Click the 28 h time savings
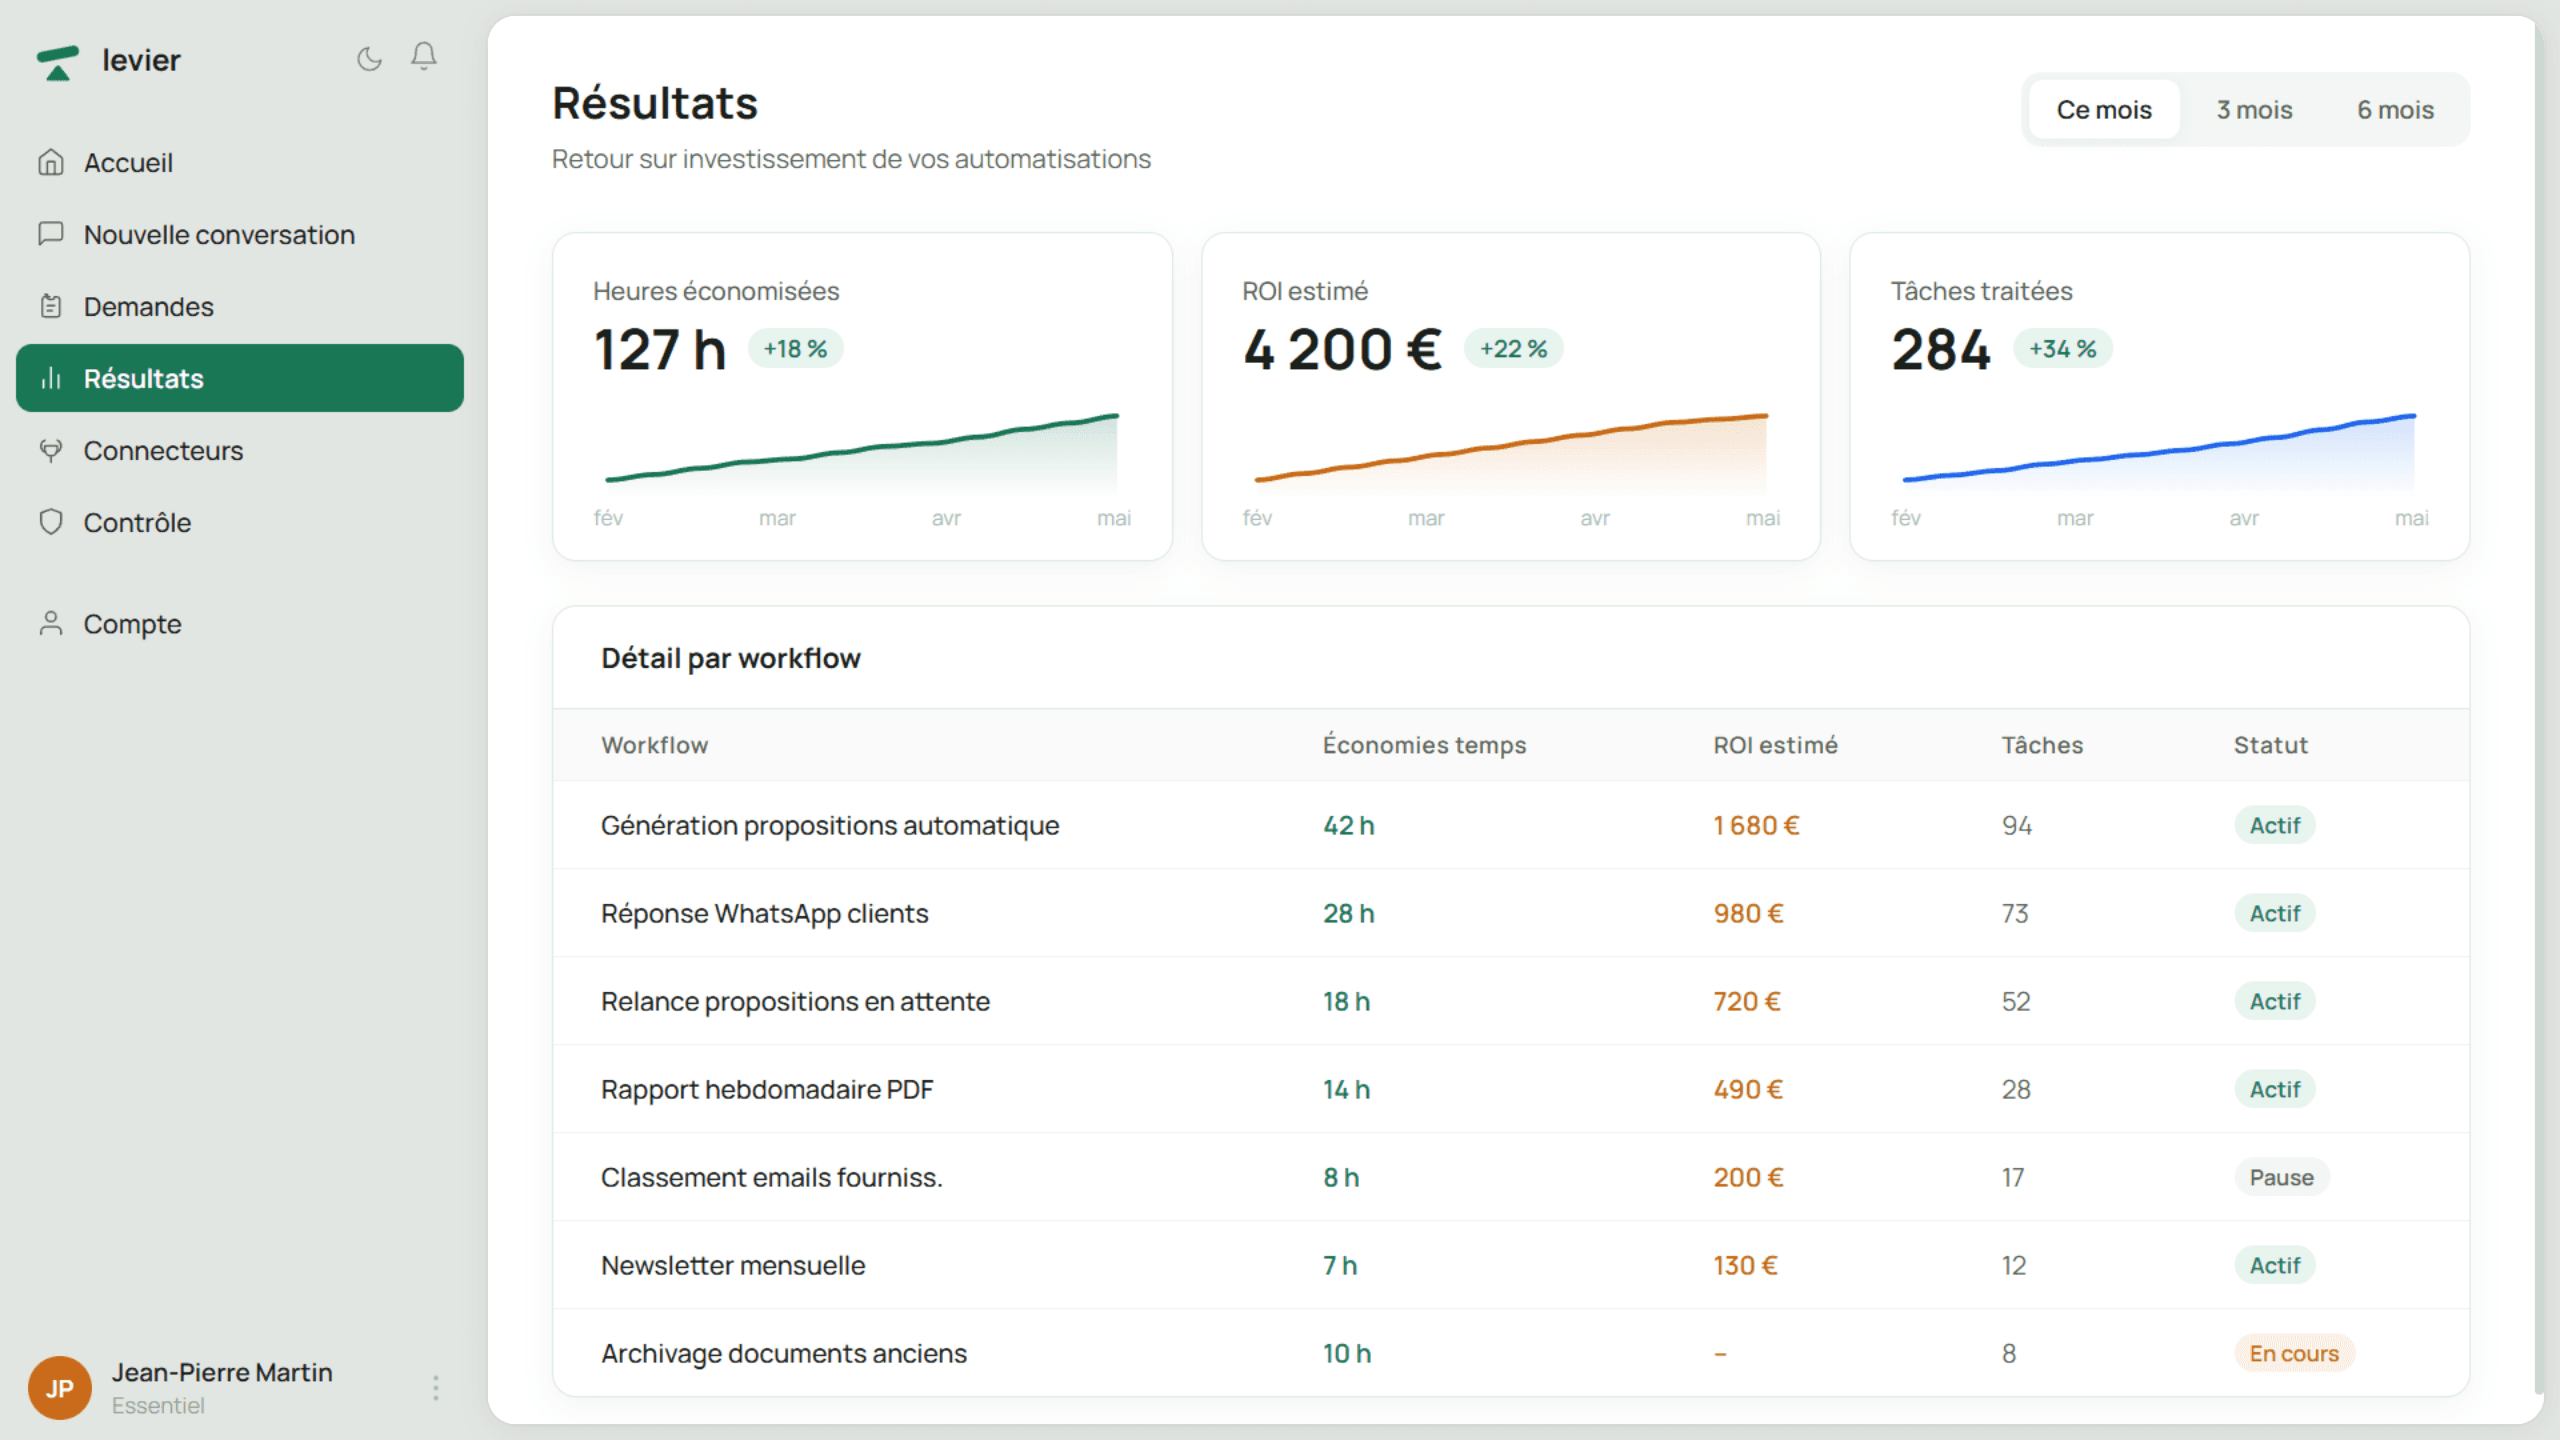This screenshot has width=2560, height=1440. click(x=1348, y=913)
